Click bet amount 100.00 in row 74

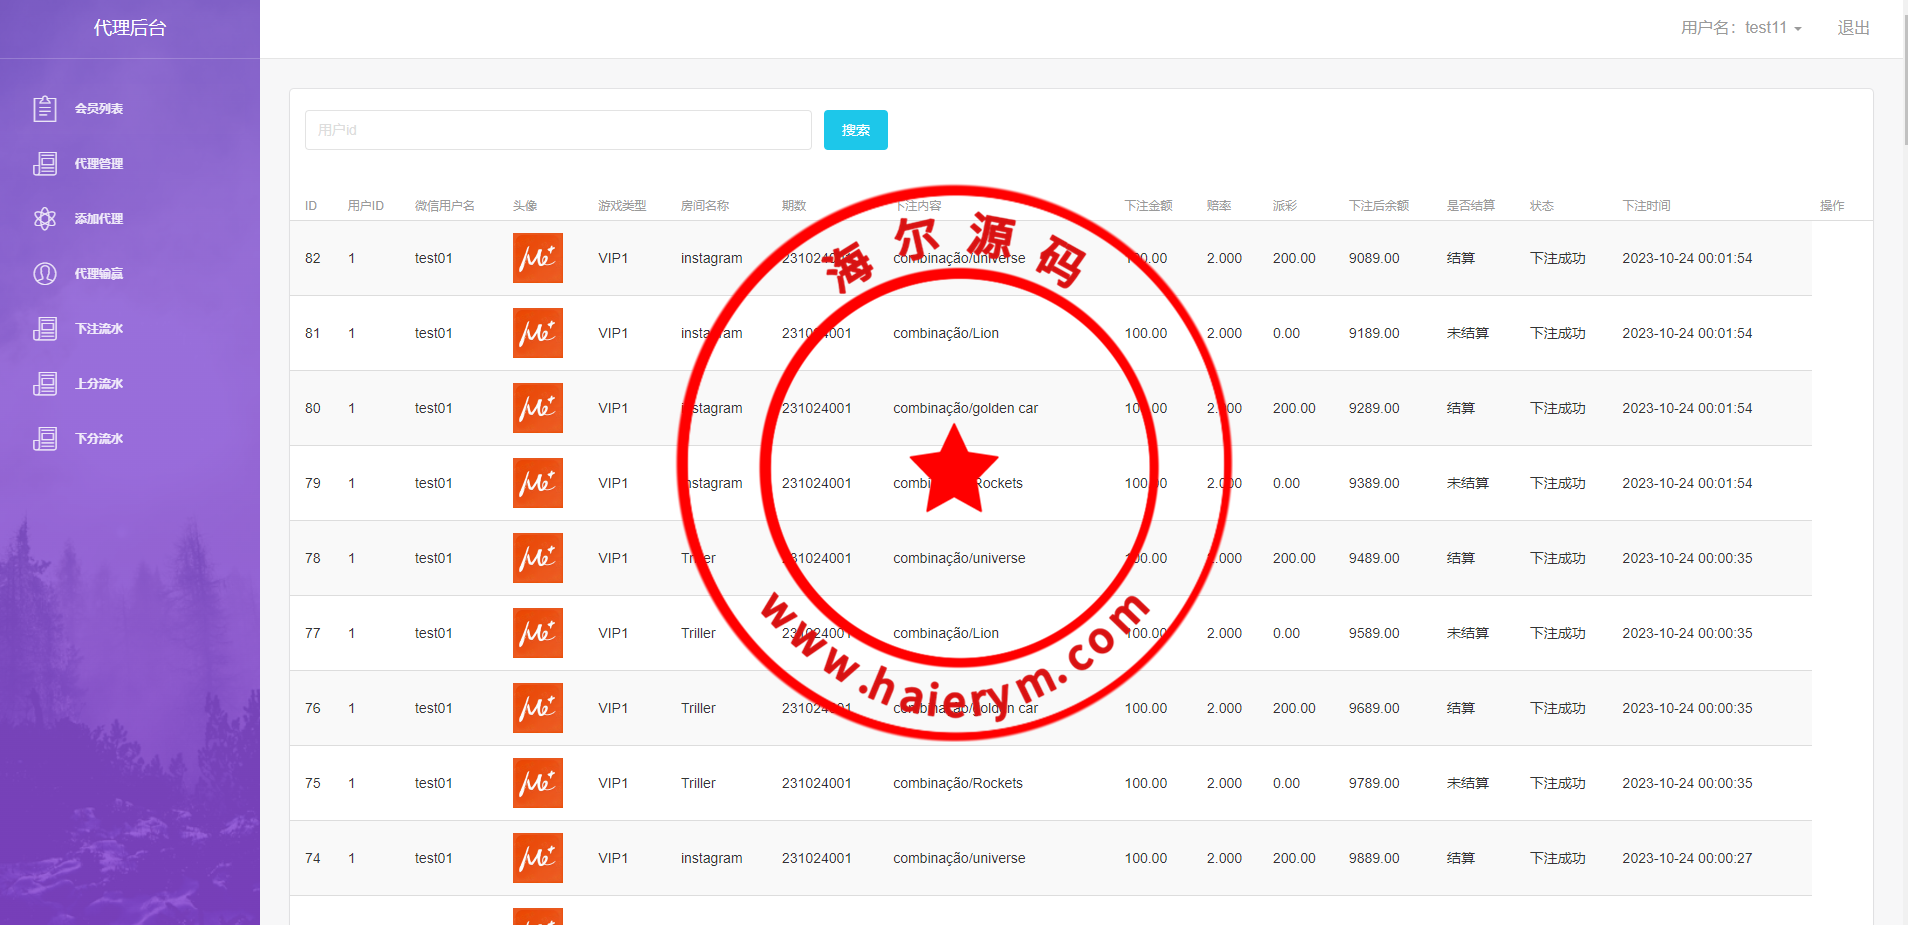point(1146,858)
